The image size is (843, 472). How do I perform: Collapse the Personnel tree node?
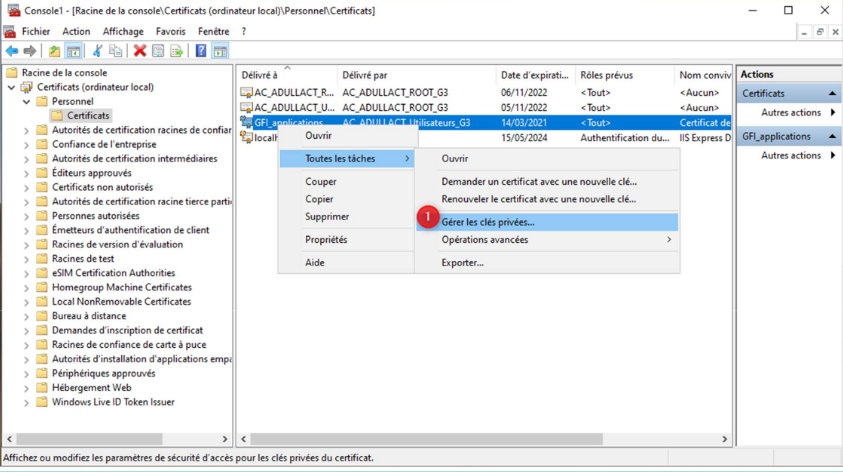(x=27, y=102)
